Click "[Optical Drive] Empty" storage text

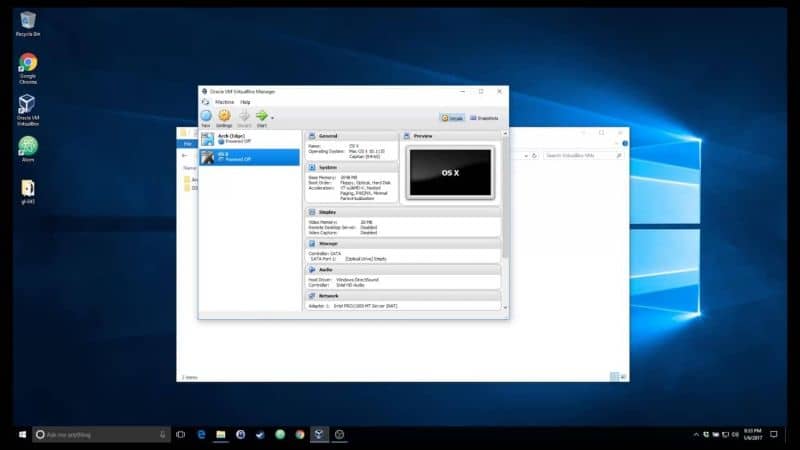(366, 259)
